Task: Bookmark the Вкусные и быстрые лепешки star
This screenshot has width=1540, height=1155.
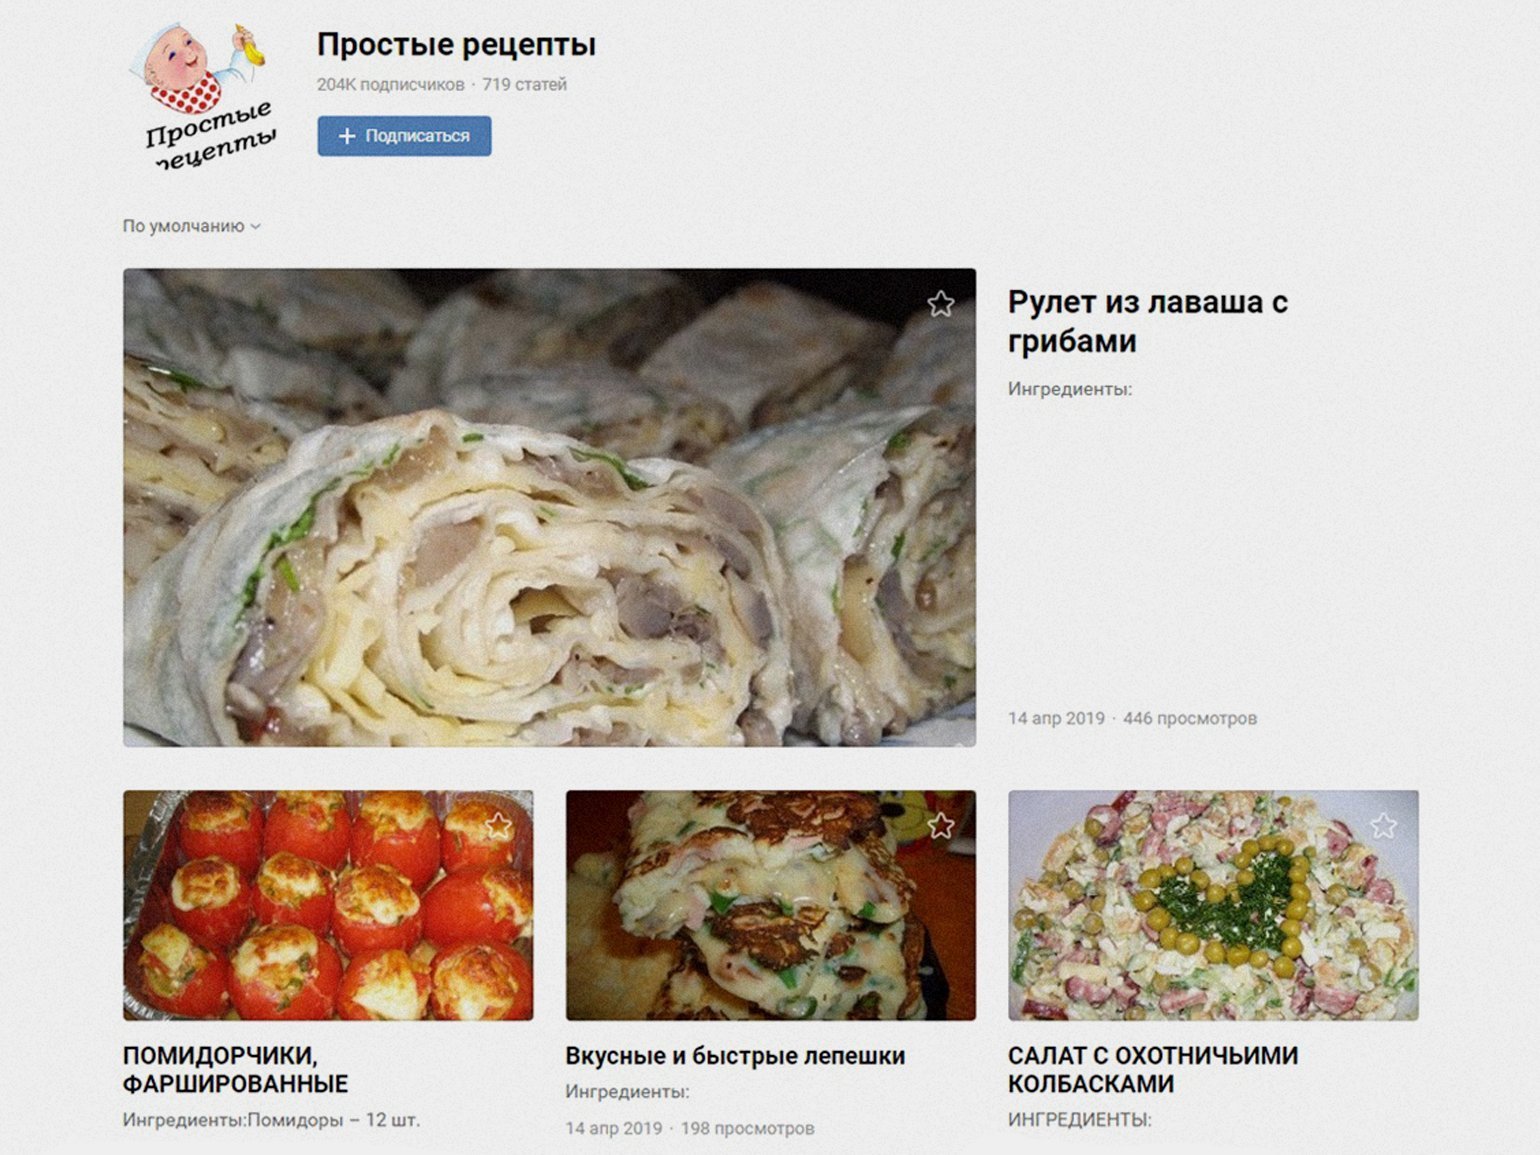Action: pyautogui.click(x=940, y=826)
